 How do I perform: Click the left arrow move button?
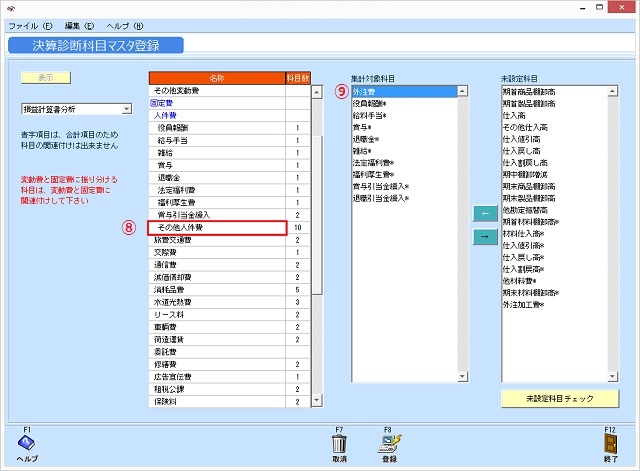coord(485,213)
